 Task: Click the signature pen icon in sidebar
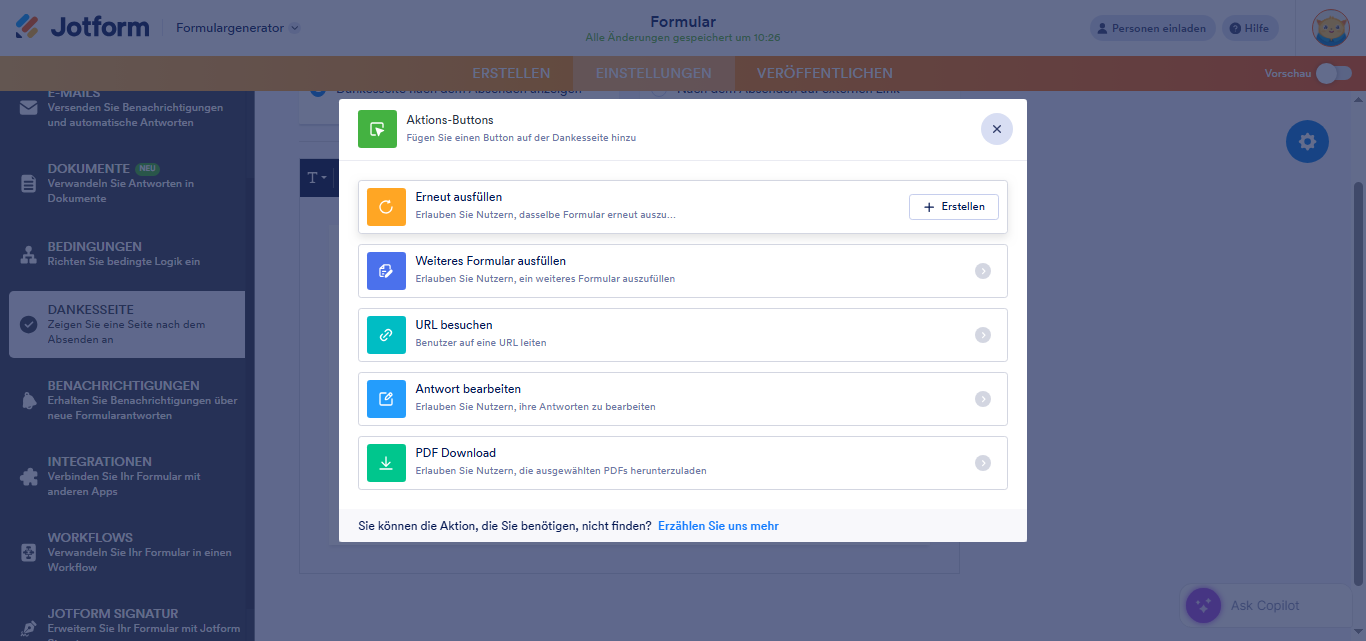[29, 628]
